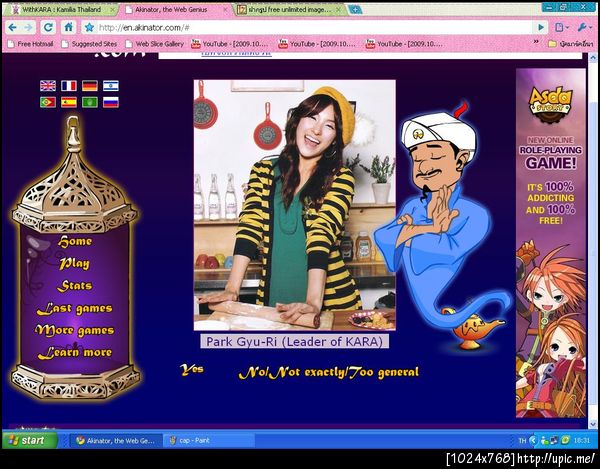600x469 pixels.
Task: Open the Asda Story game advertisement
Action: (x=551, y=243)
